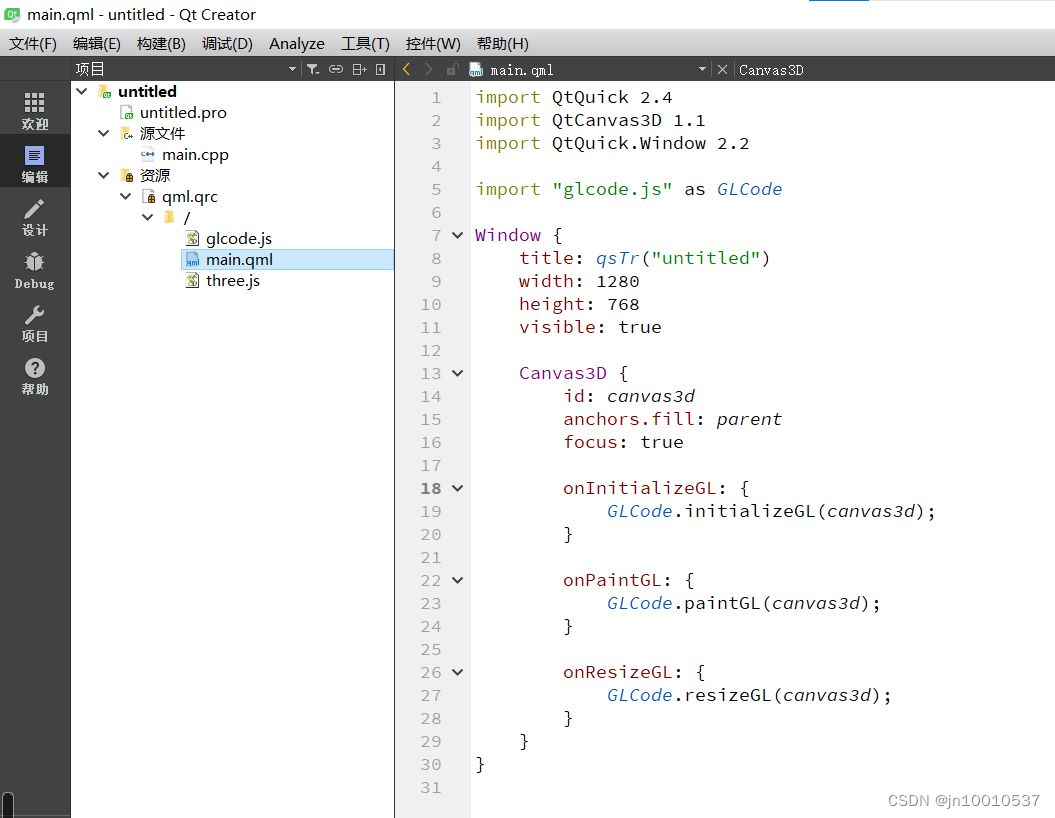Open the 帮助(H) menu

click(x=503, y=44)
